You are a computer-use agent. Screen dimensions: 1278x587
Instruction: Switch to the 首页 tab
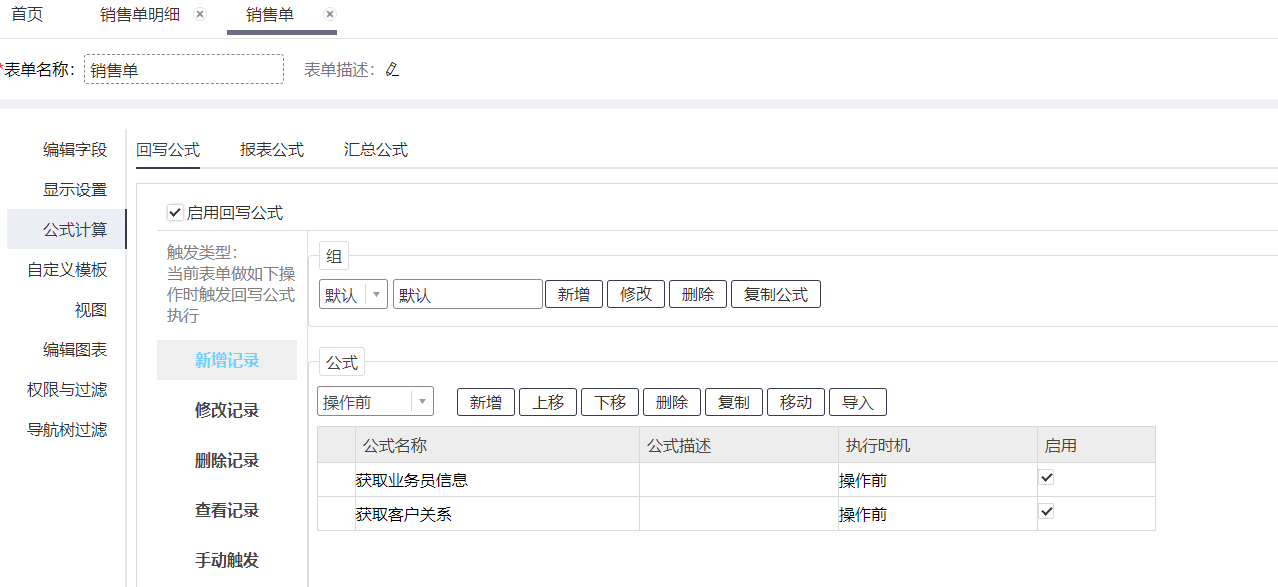27,15
